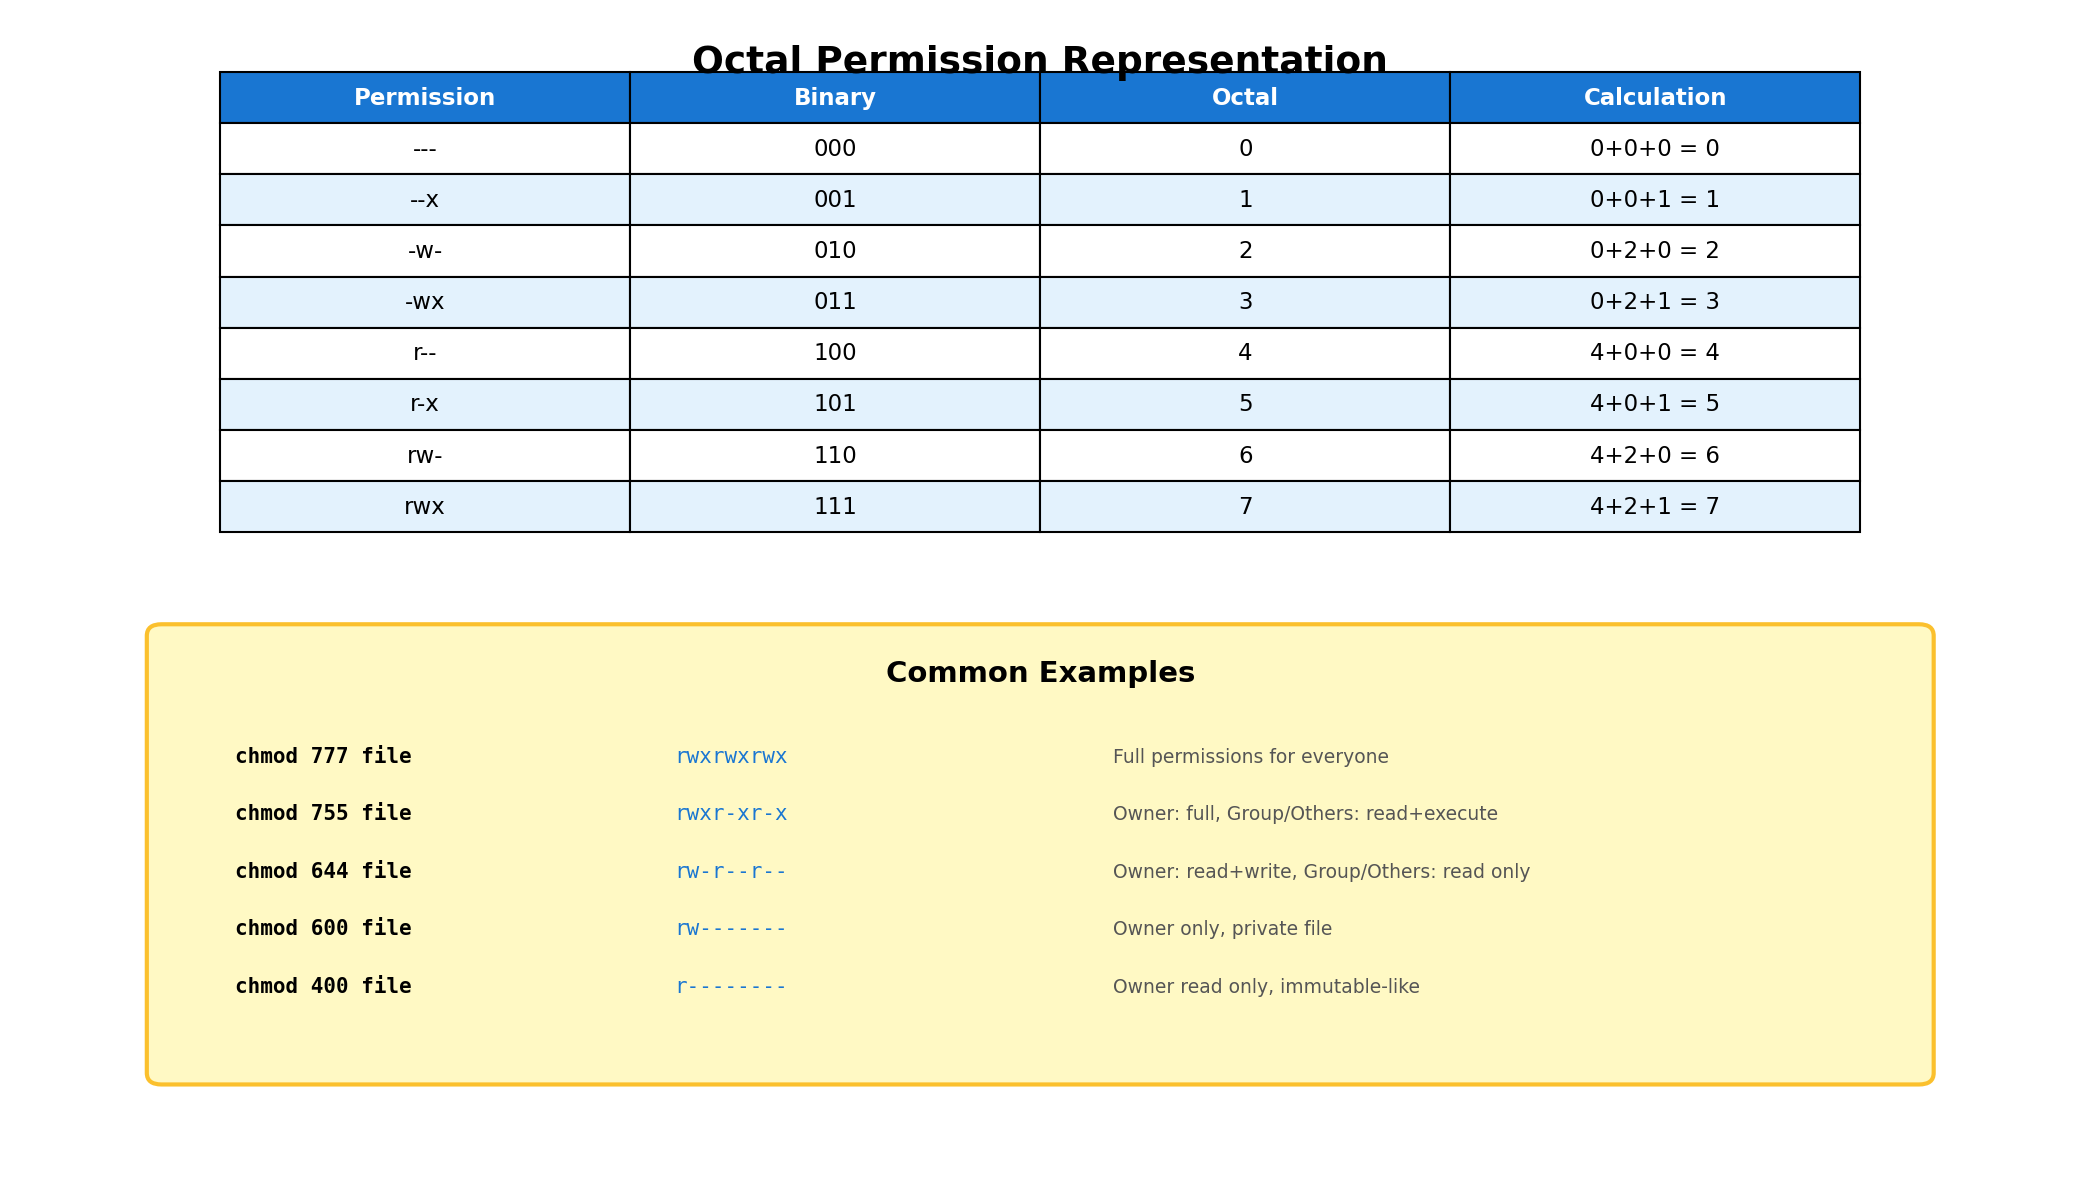
Task: Click the Calculation column header
Action: [x=1654, y=98]
